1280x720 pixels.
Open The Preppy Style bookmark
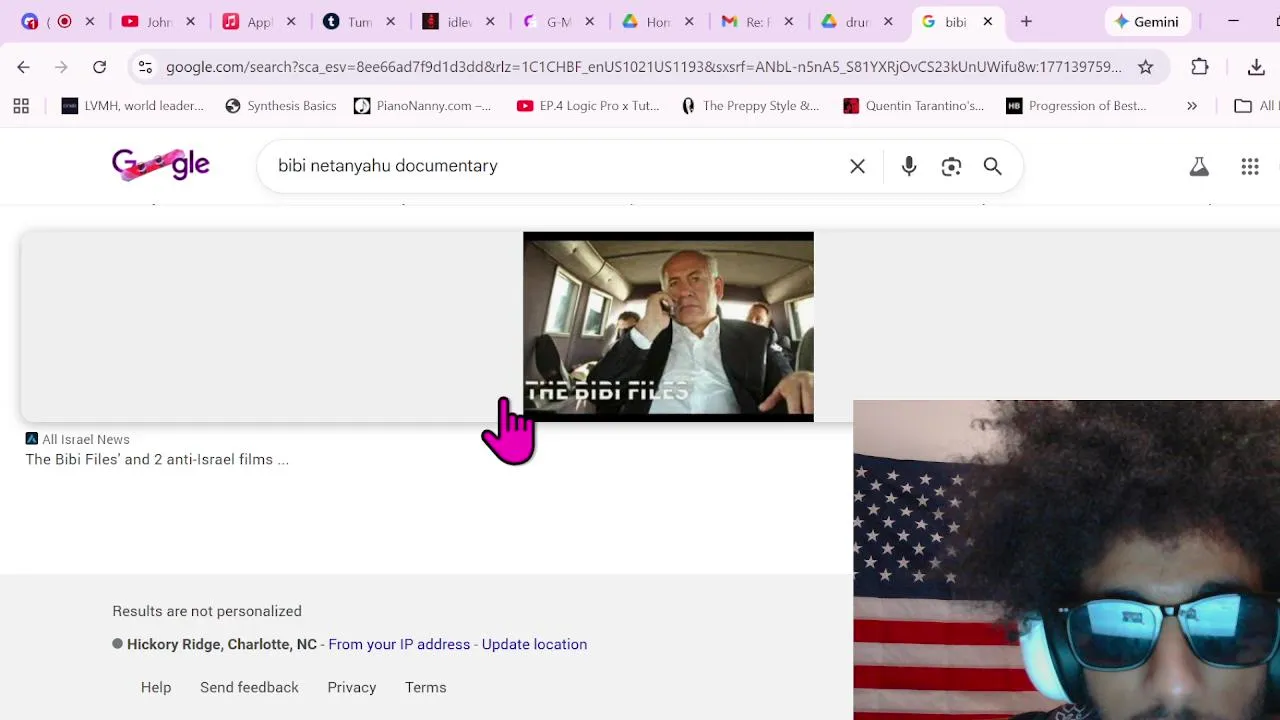click(x=750, y=106)
